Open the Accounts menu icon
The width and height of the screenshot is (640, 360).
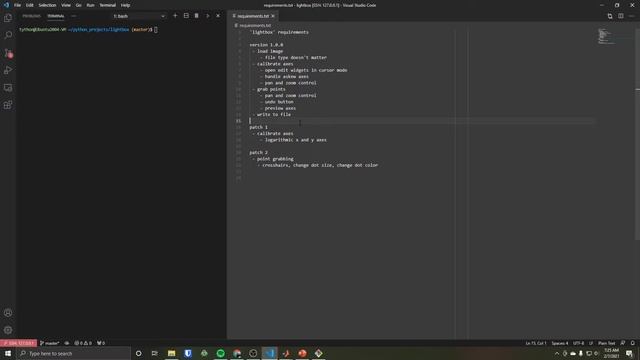pos(8,313)
